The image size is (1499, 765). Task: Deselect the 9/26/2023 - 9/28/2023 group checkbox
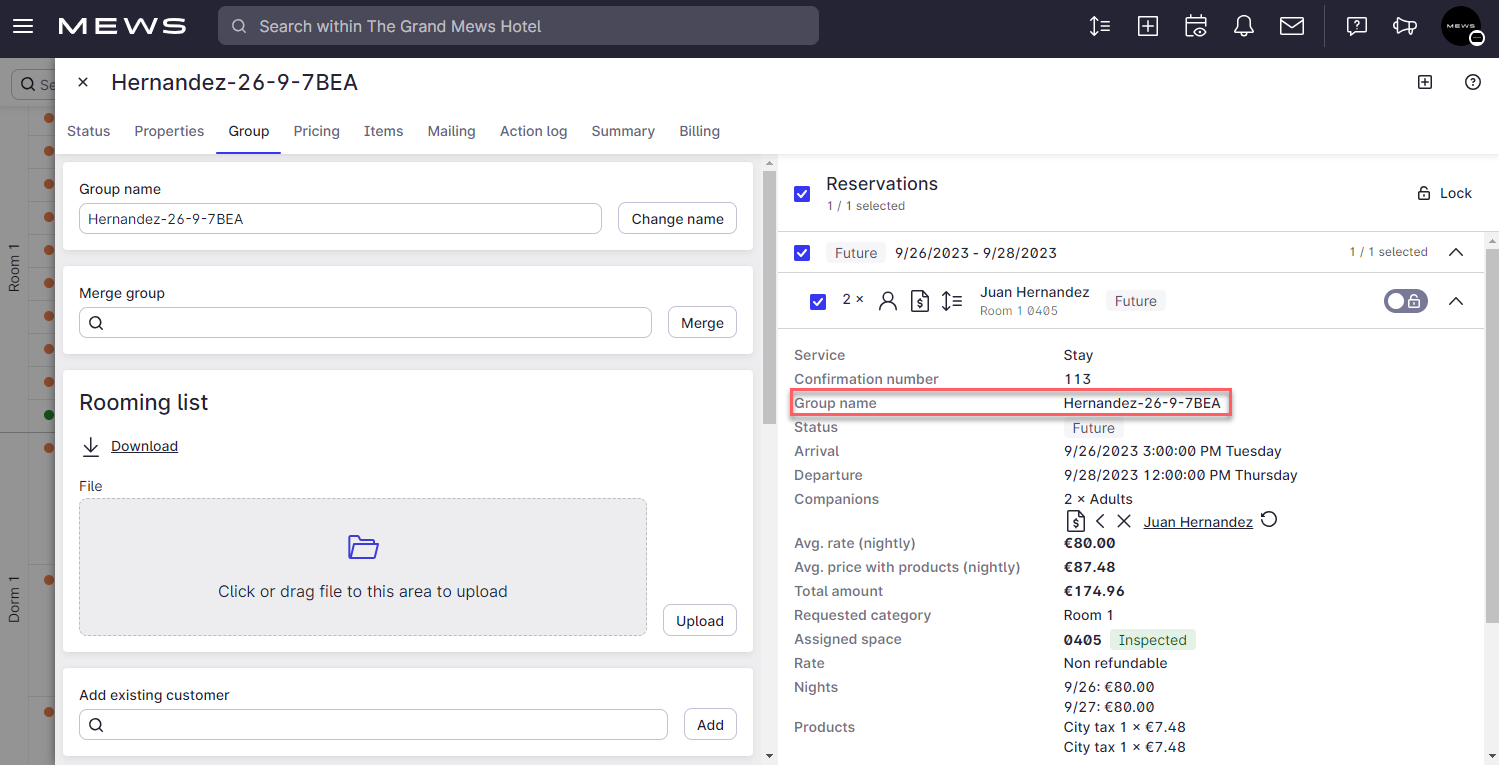click(802, 253)
